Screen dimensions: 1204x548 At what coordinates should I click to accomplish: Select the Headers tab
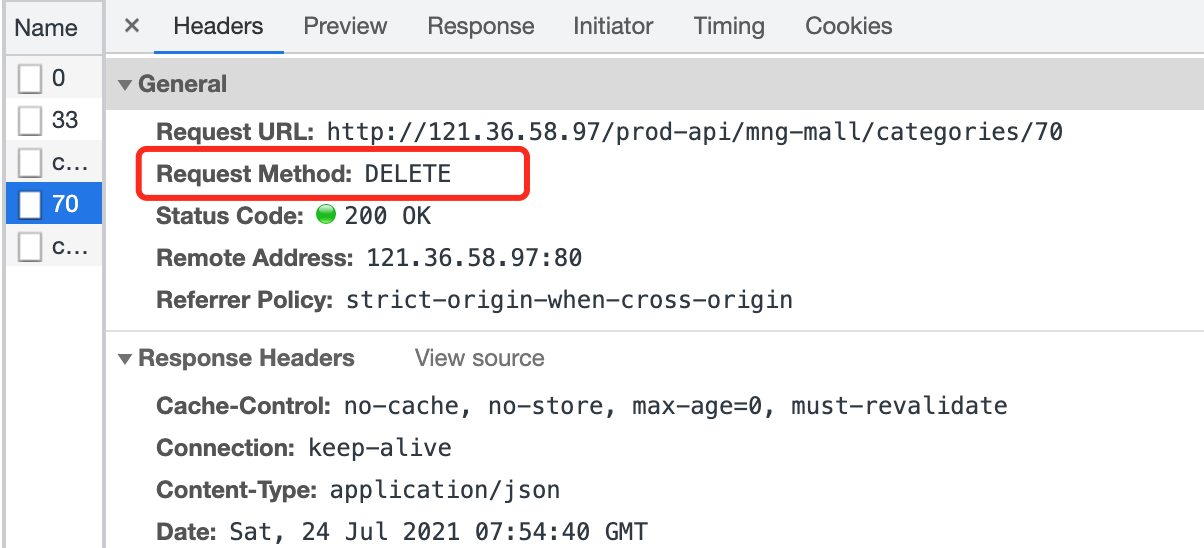(x=218, y=26)
